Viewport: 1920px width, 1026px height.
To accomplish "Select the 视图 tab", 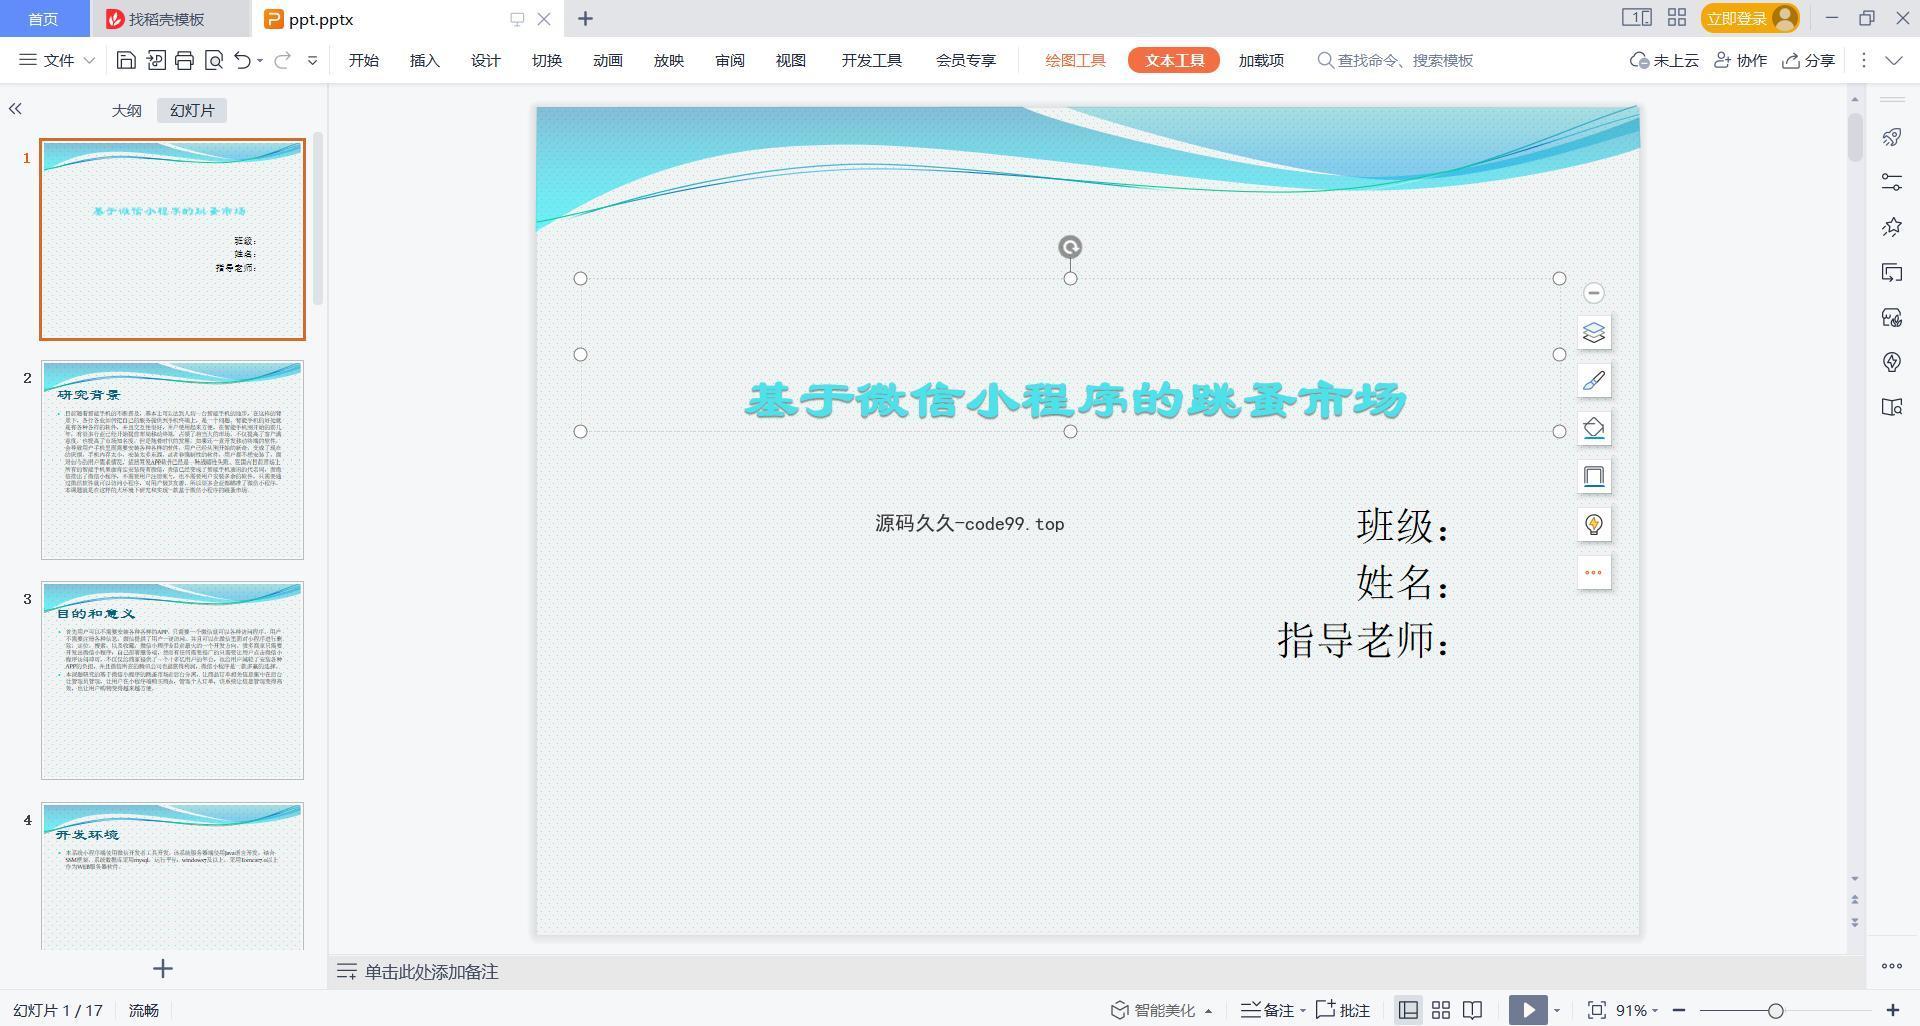I will click(791, 60).
